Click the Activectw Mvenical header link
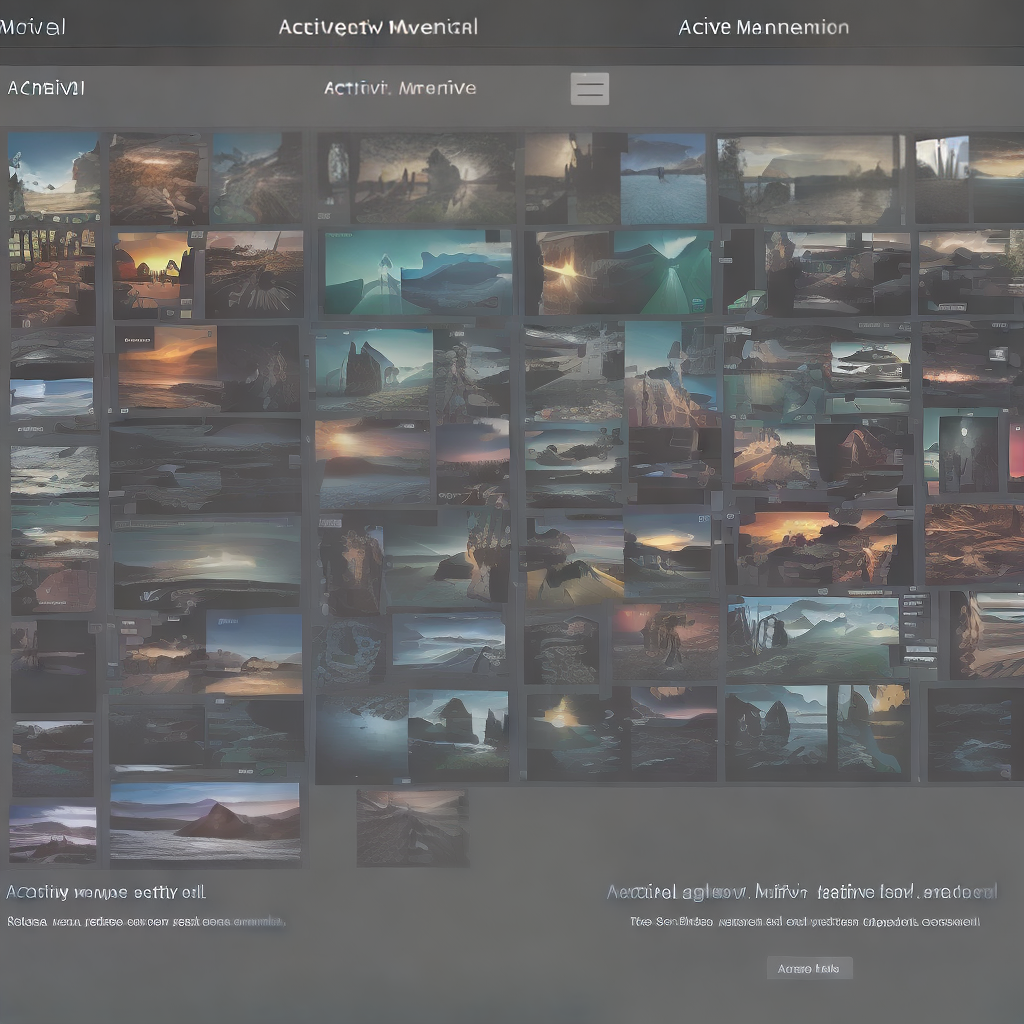 click(378, 27)
